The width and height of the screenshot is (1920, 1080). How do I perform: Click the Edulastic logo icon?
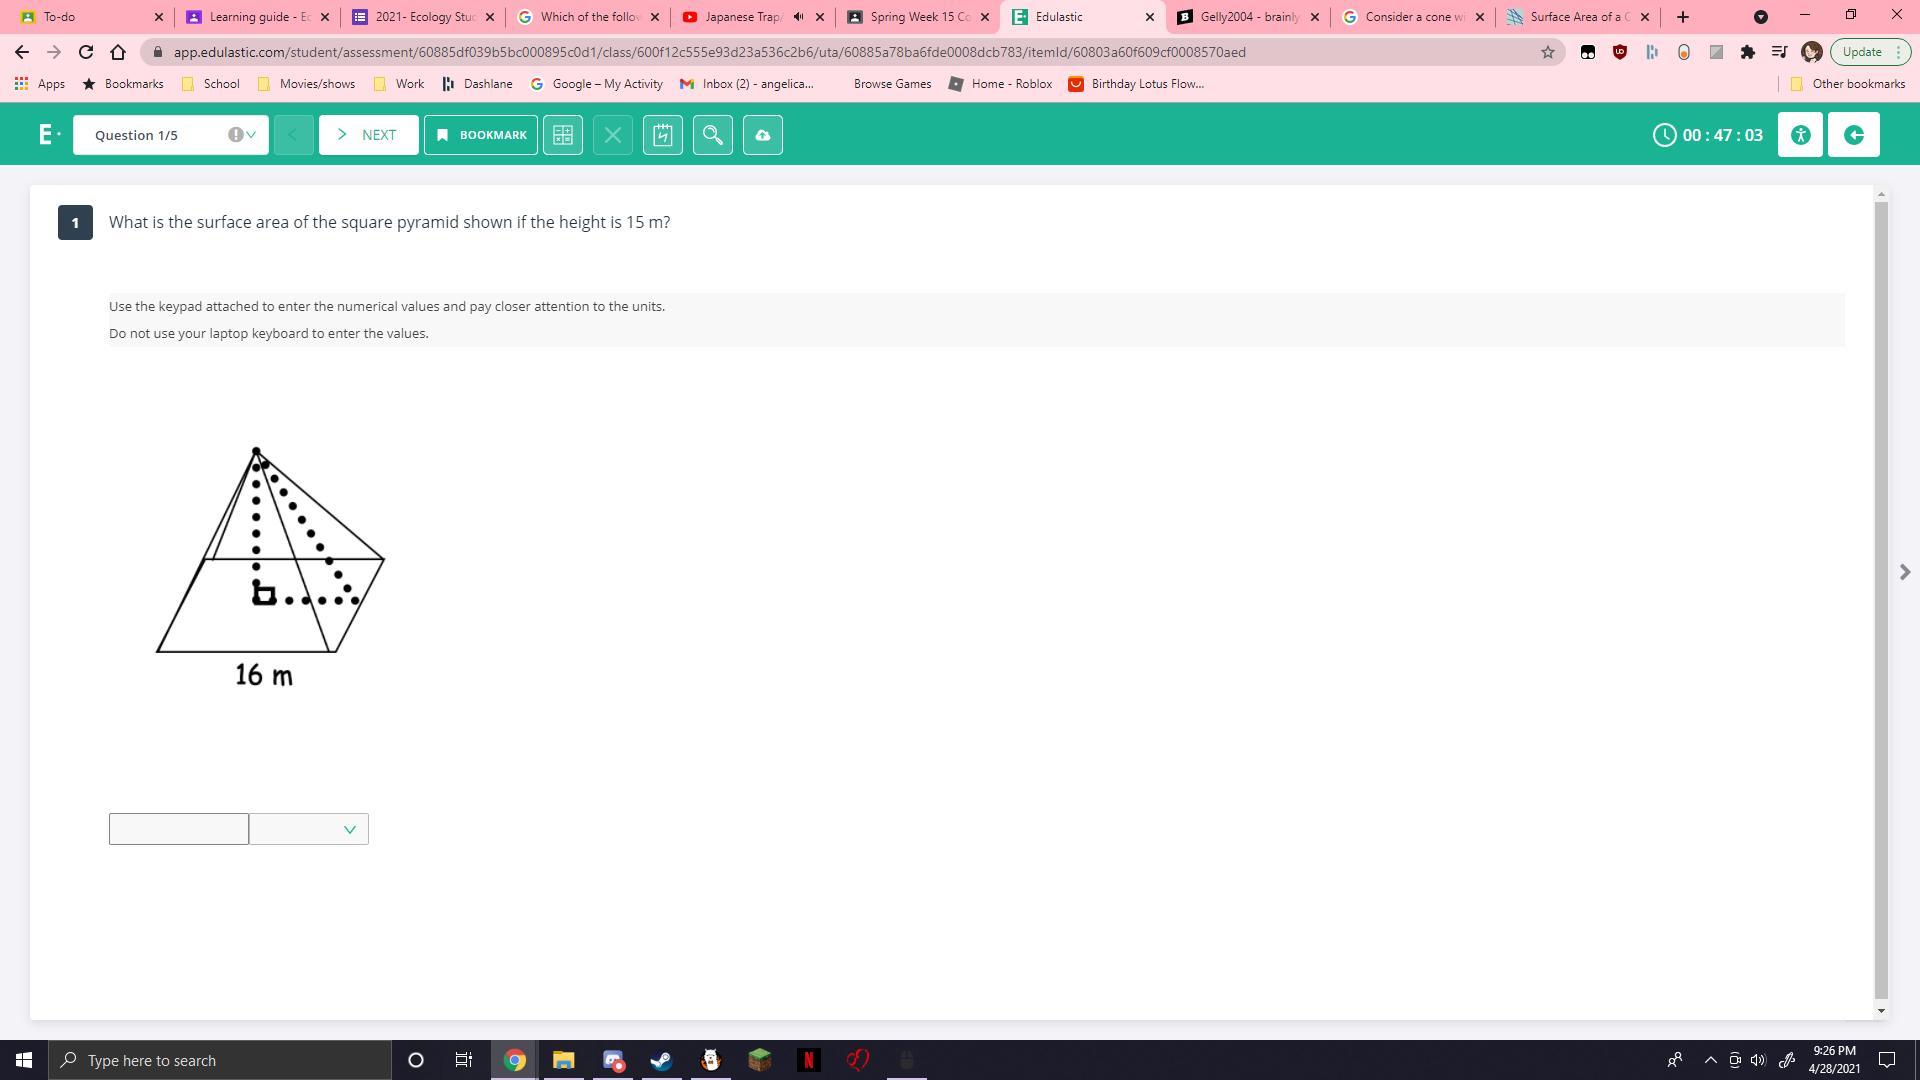[47, 135]
